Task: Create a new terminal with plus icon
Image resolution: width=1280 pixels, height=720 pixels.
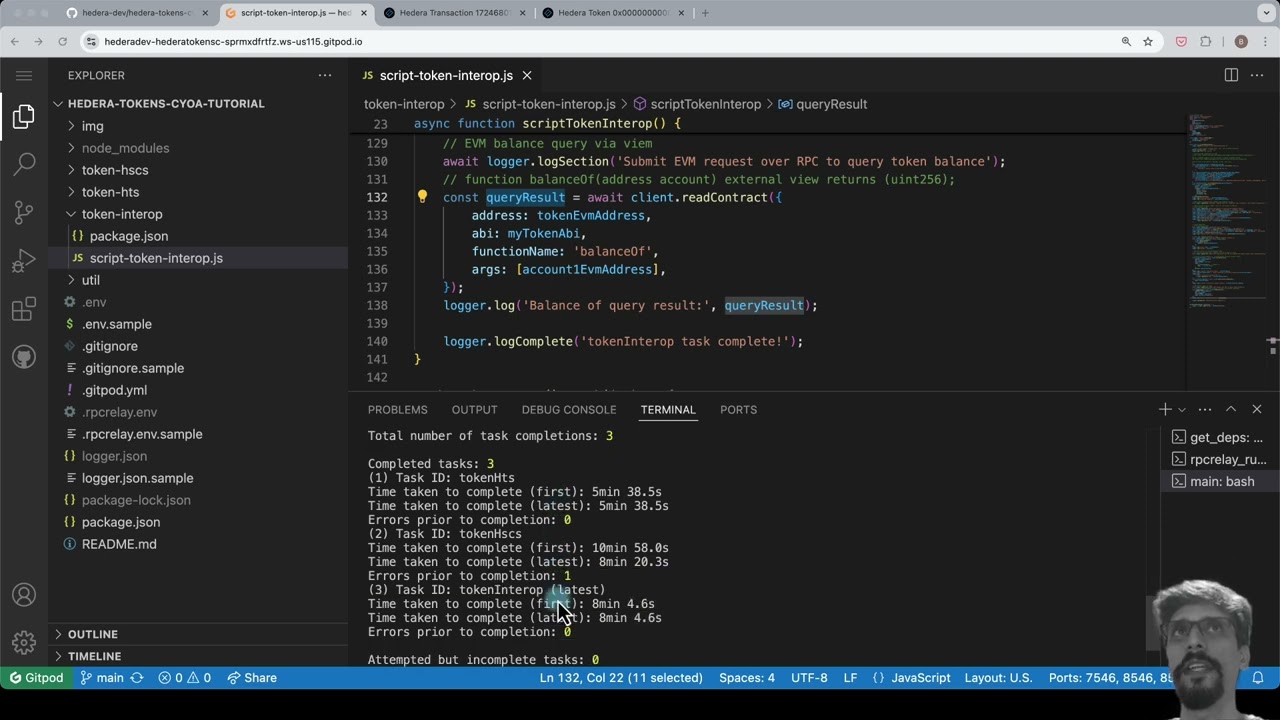Action: point(1165,409)
